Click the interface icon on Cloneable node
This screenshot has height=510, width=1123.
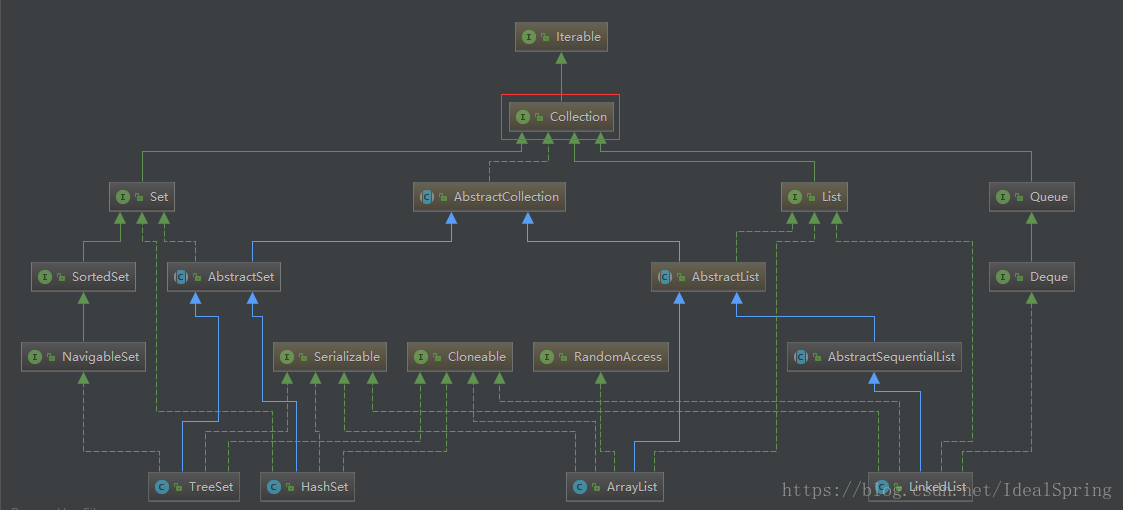[421, 357]
